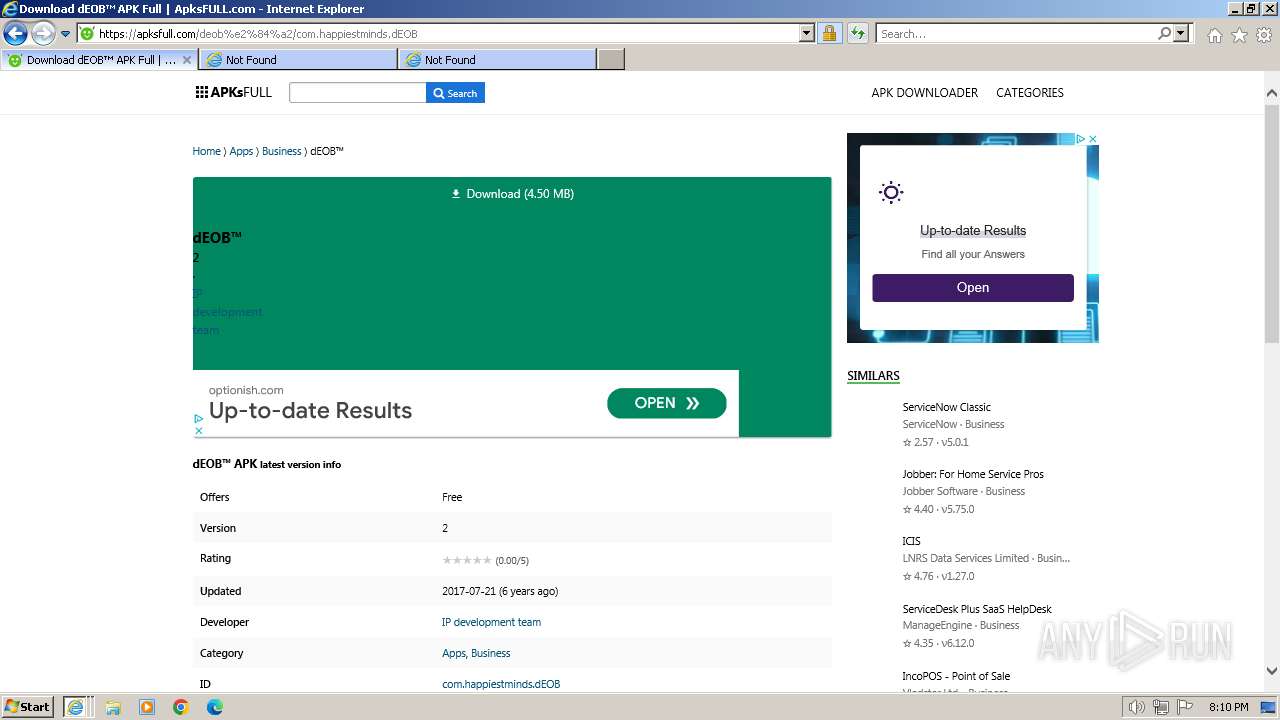Click the 8:10 PM system clock
1280x720 pixels.
(1228, 707)
